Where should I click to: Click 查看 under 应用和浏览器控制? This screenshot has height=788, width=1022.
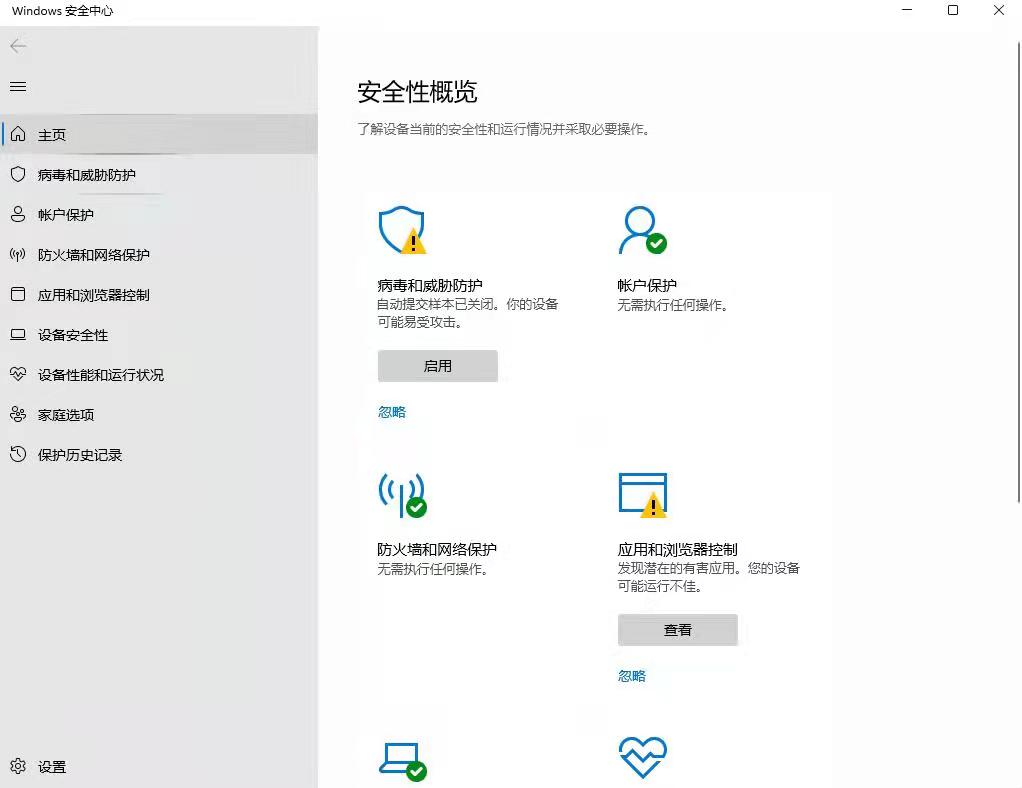coord(677,629)
